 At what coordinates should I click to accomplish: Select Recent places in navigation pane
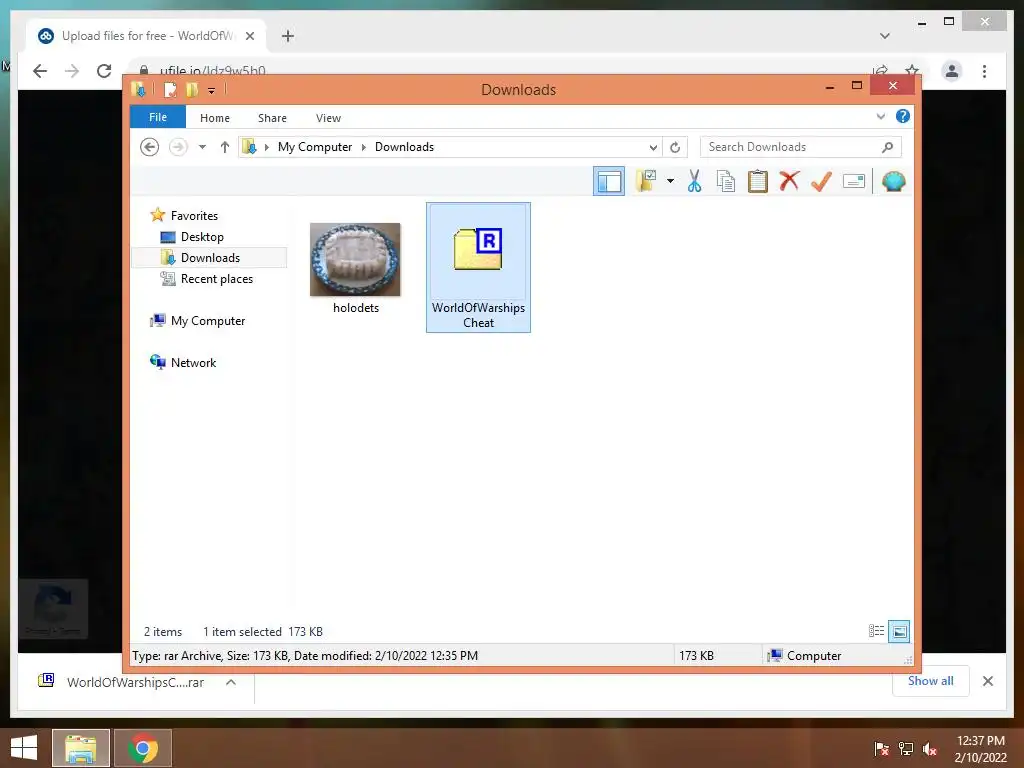click(x=217, y=279)
